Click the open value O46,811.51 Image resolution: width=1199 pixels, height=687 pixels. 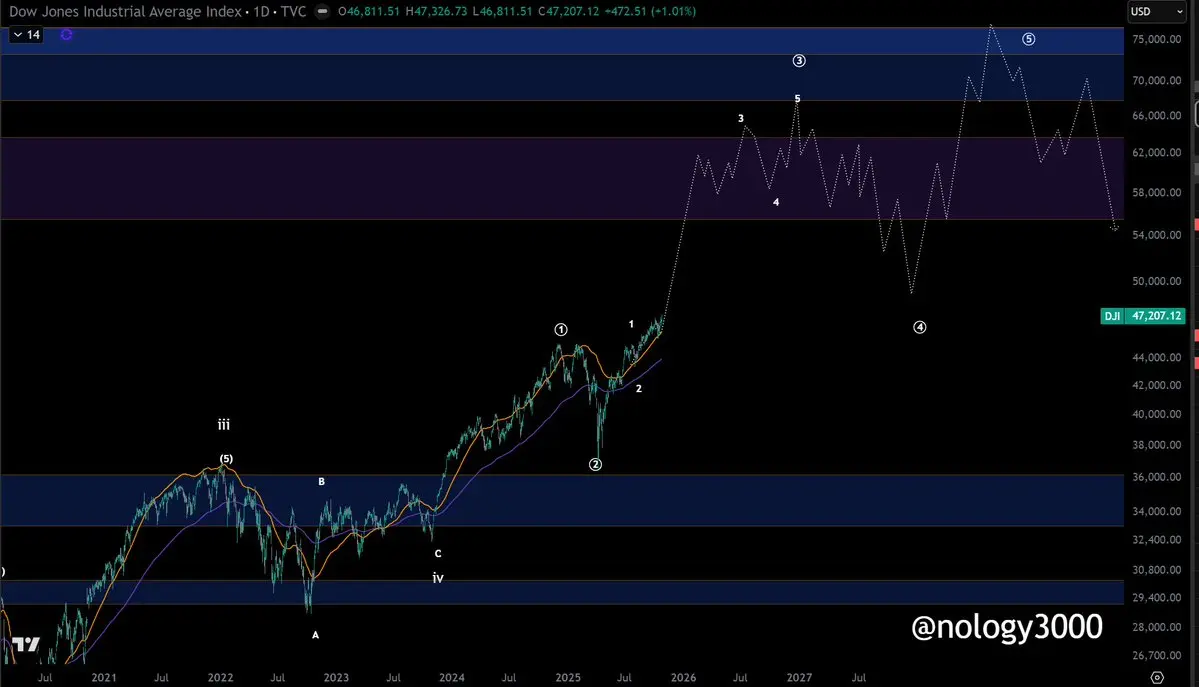(x=369, y=11)
